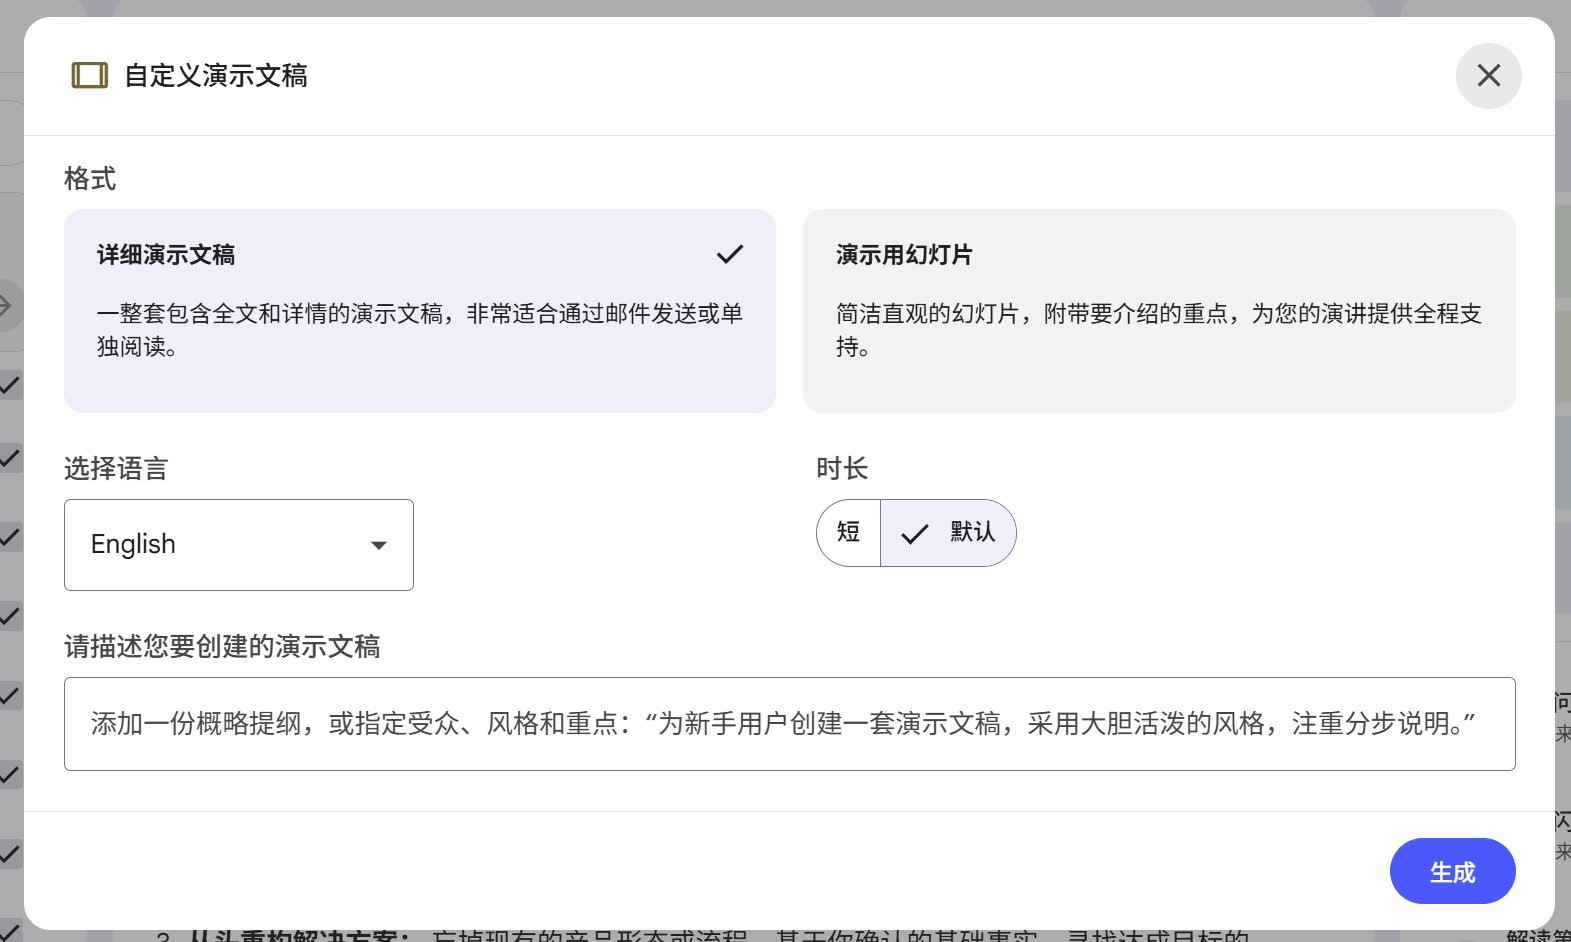This screenshot has width=1571, height=942.
Task: Click the description text under 演示用幻灯片
Action: [x=1159, y=330]
